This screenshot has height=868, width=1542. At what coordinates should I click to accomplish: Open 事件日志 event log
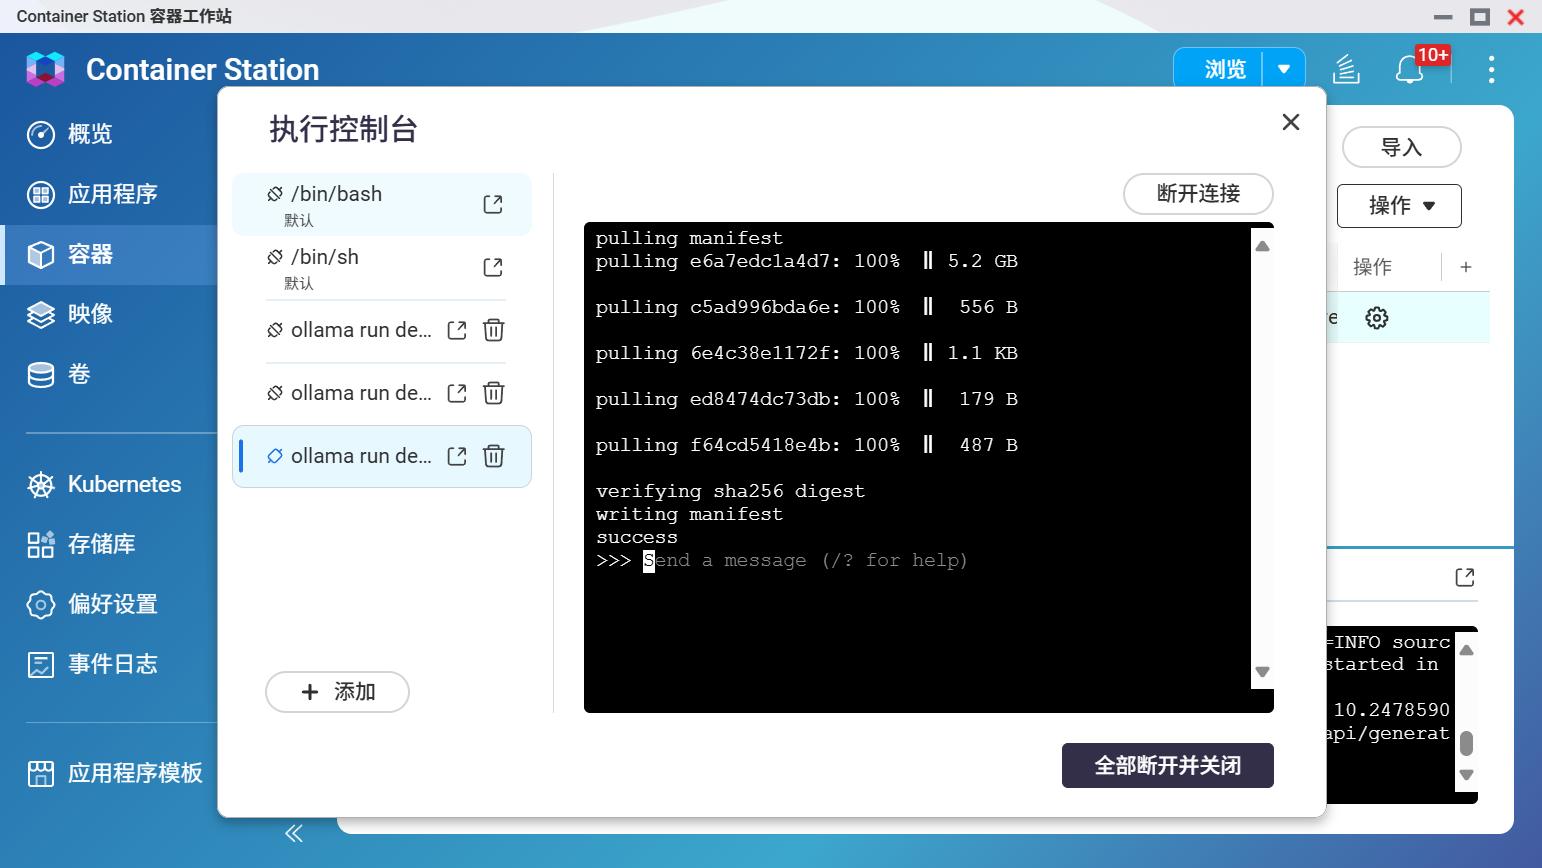pos(110,664)
